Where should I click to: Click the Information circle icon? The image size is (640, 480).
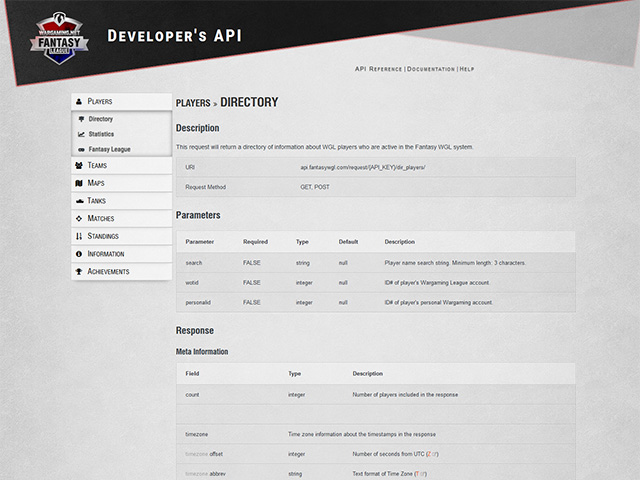(79, 254)
